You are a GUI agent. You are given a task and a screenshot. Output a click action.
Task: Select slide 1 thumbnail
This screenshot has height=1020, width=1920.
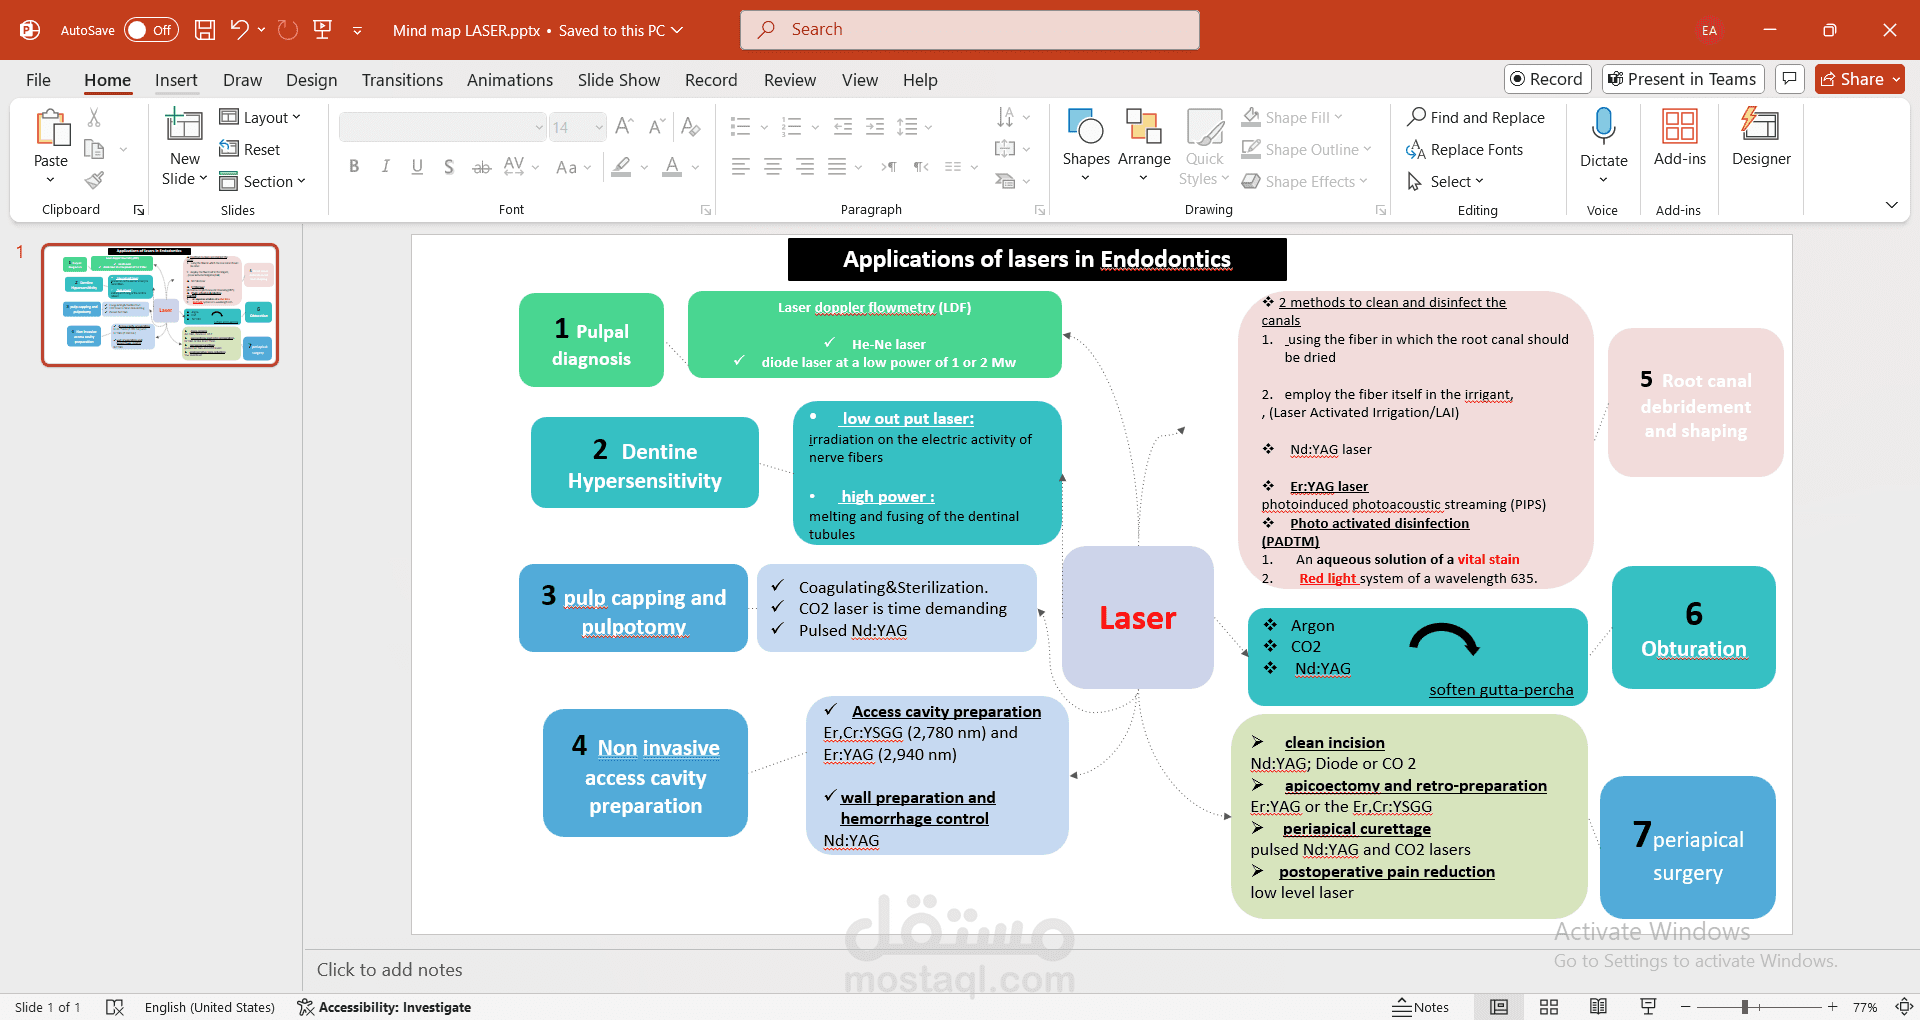160,305
